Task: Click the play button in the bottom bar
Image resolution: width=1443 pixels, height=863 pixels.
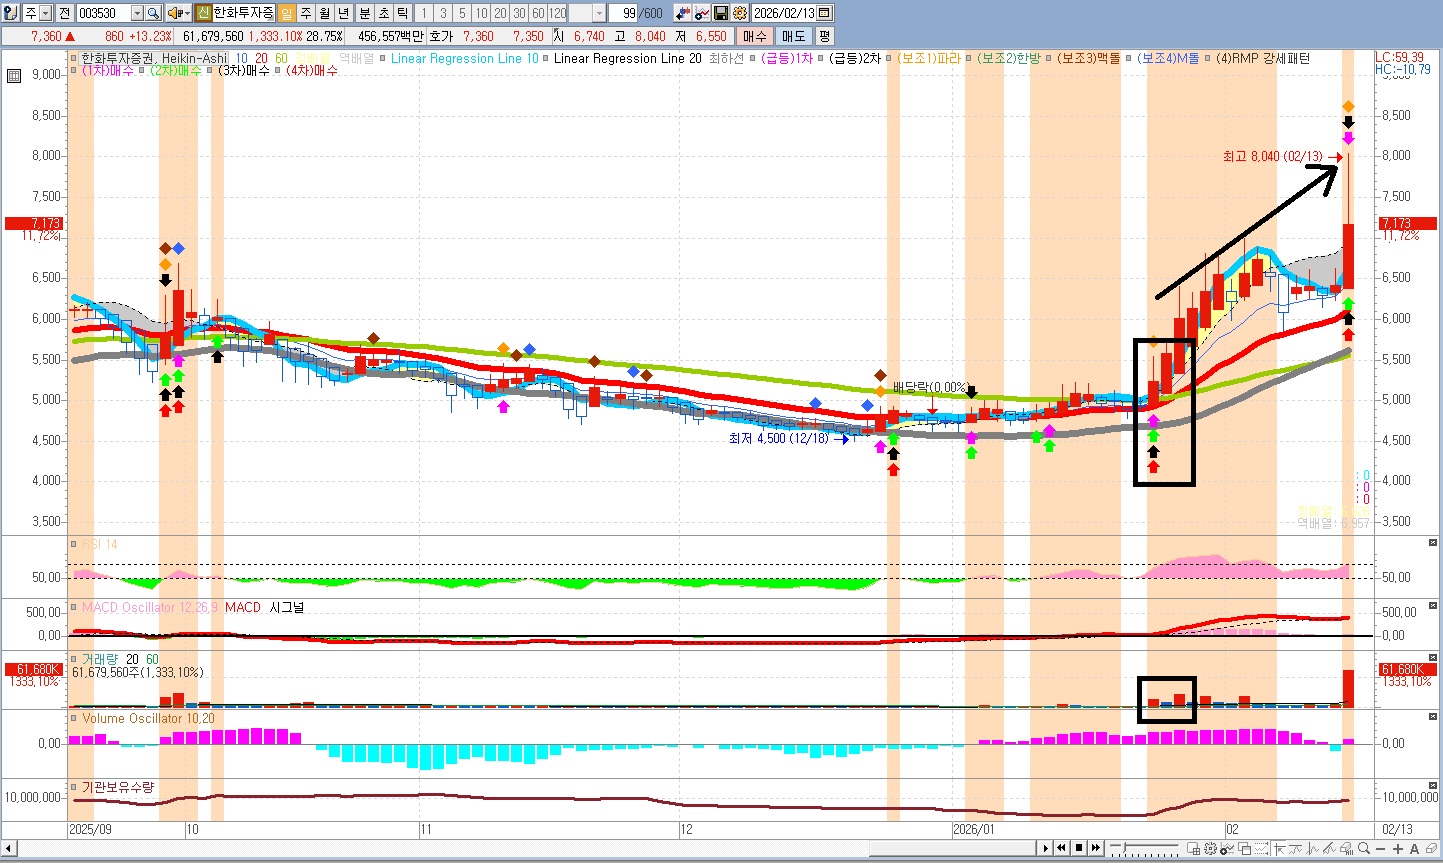Action: point(1046,848)
